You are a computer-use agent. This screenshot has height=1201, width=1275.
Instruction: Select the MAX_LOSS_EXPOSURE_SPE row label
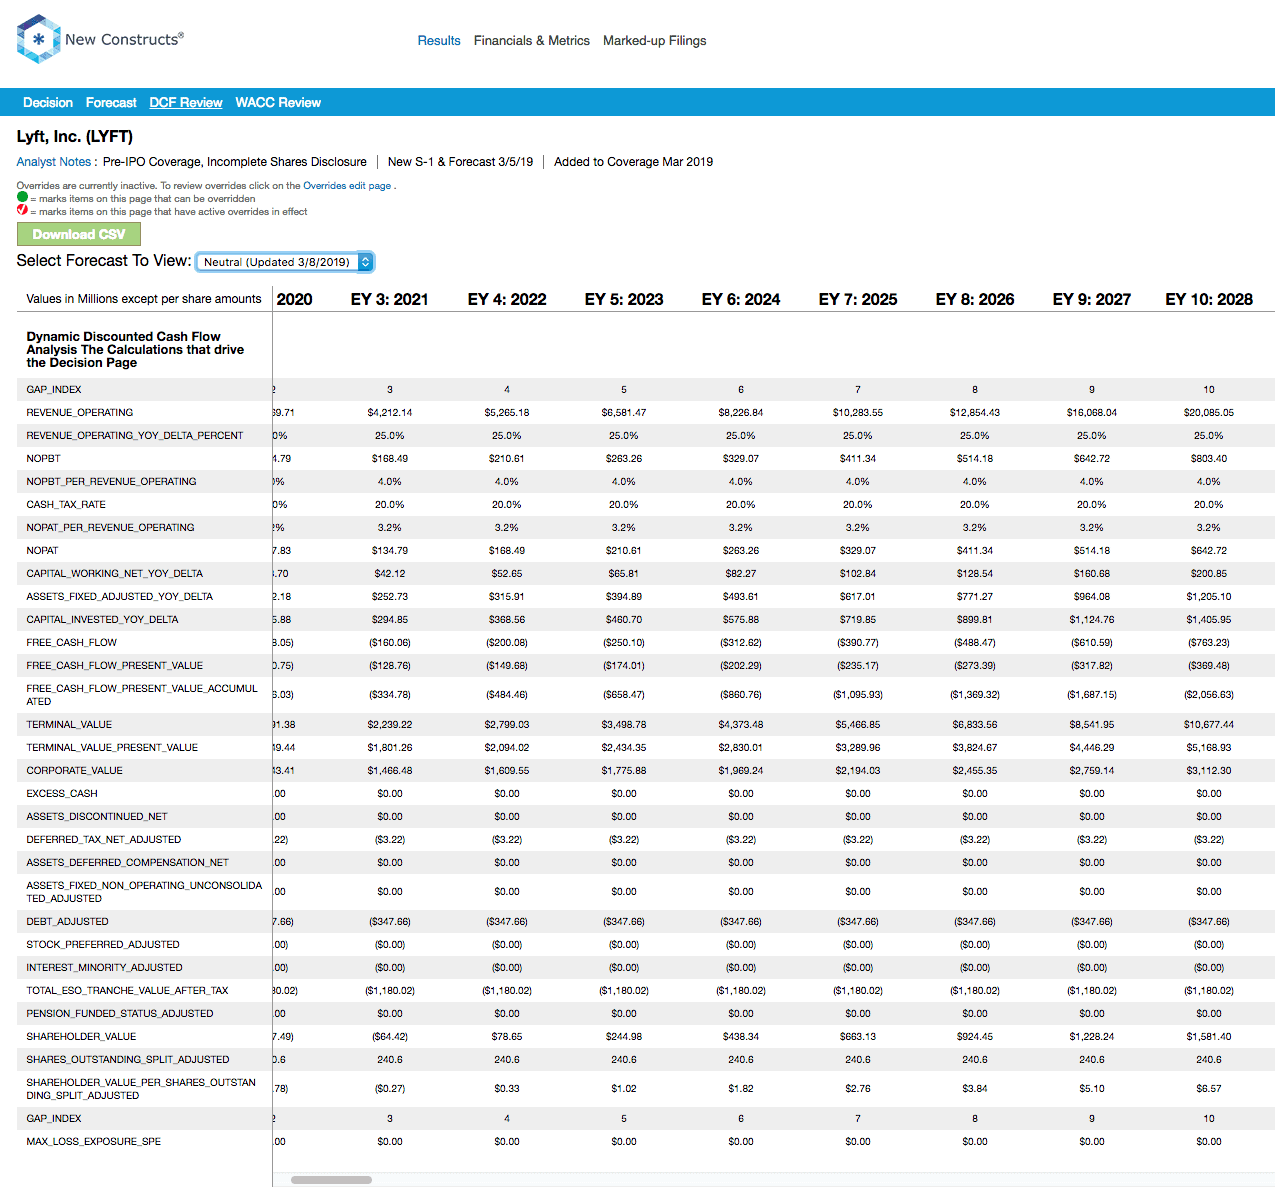(x=94, y=1142)
